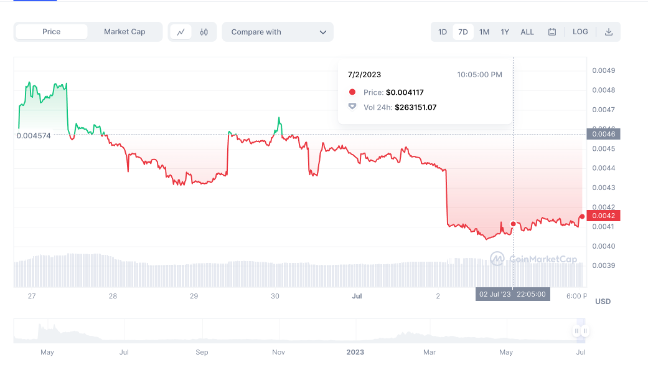Select the Price tab

pos(51,32)
